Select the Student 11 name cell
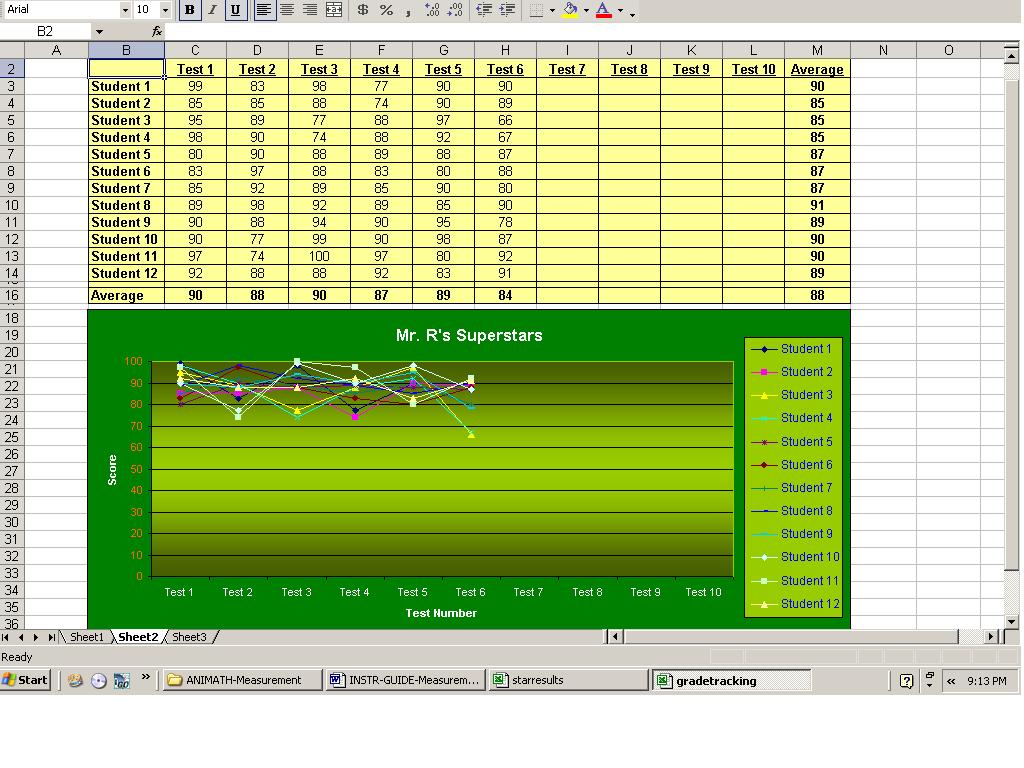The height and width of the screenshot is (768, 1024). click(x=126, y=256)
